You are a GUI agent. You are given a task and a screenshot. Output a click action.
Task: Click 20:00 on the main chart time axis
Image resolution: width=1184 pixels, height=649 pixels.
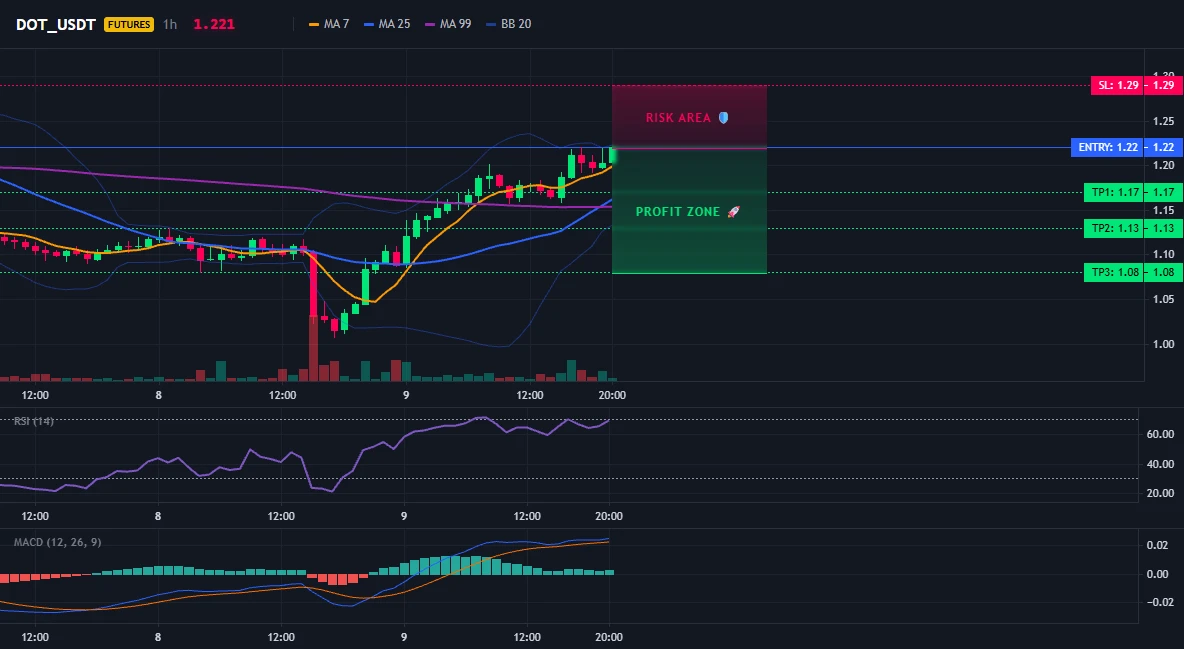(612, 395)
